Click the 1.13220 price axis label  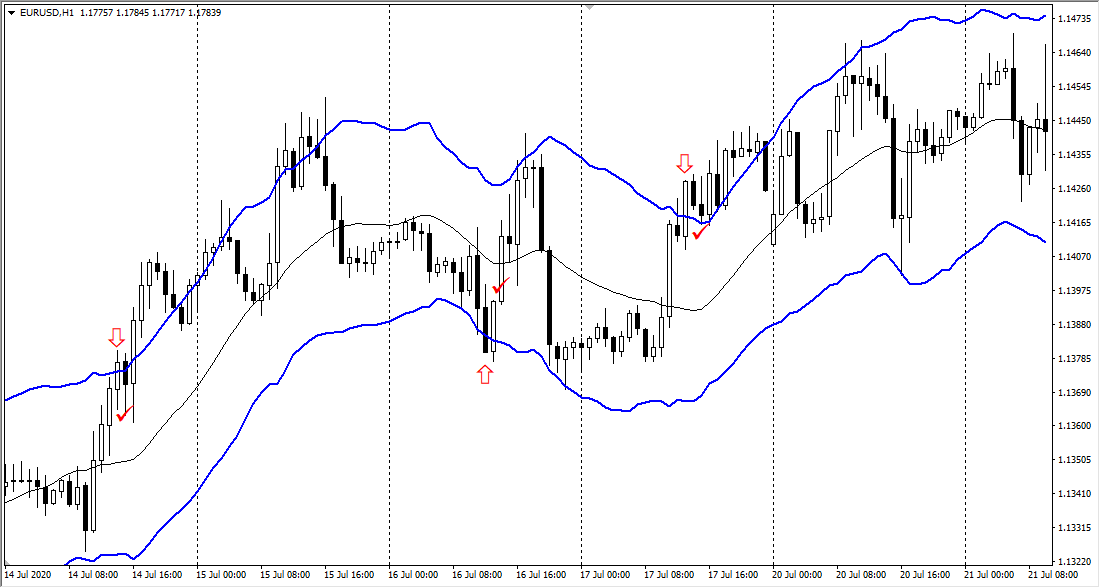coord(1077,562)
